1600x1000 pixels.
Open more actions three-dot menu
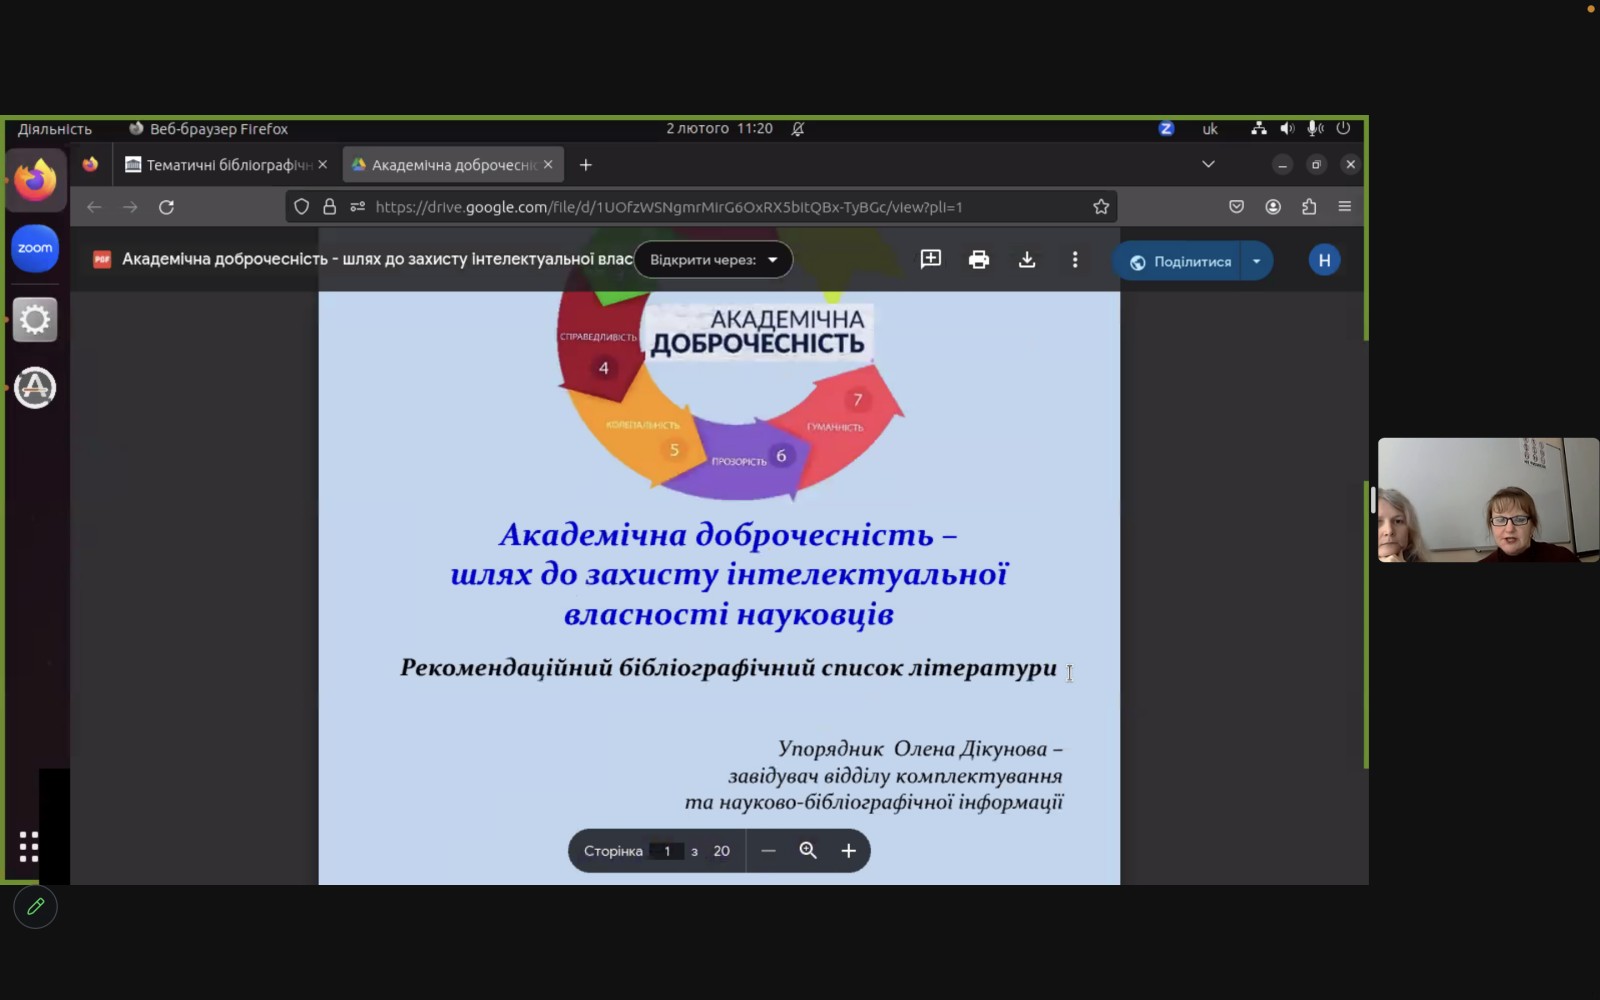coord(1075,260)
